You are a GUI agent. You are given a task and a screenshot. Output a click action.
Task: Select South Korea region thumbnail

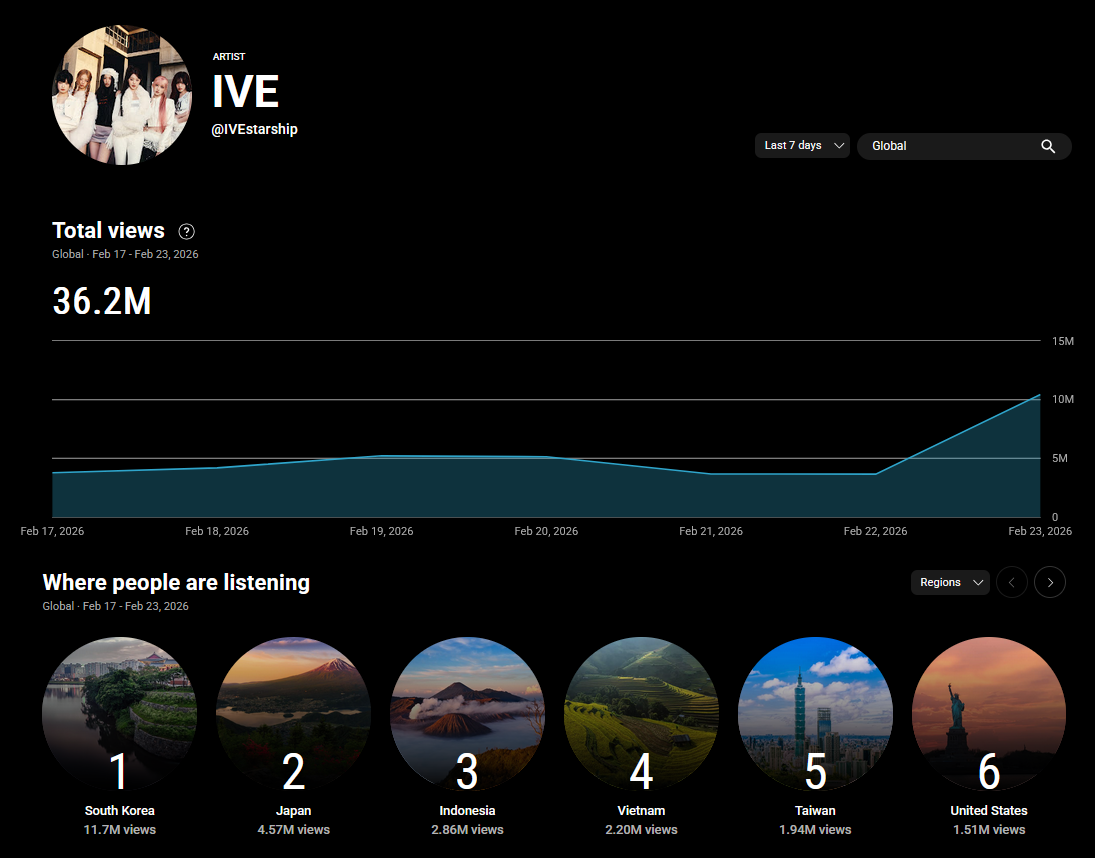pos(119,713)
